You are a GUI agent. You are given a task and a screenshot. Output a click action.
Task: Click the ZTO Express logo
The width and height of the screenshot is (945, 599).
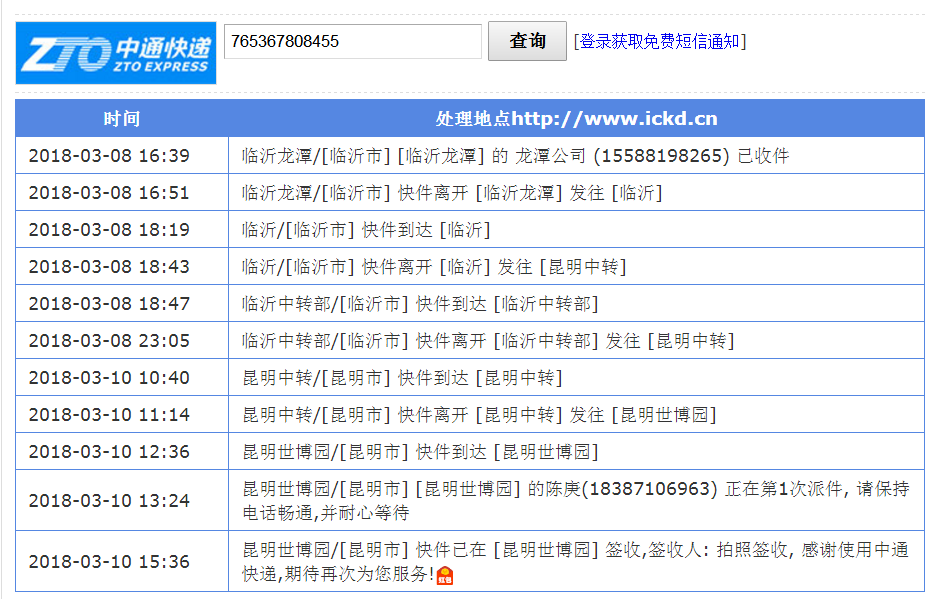[116, 53]
